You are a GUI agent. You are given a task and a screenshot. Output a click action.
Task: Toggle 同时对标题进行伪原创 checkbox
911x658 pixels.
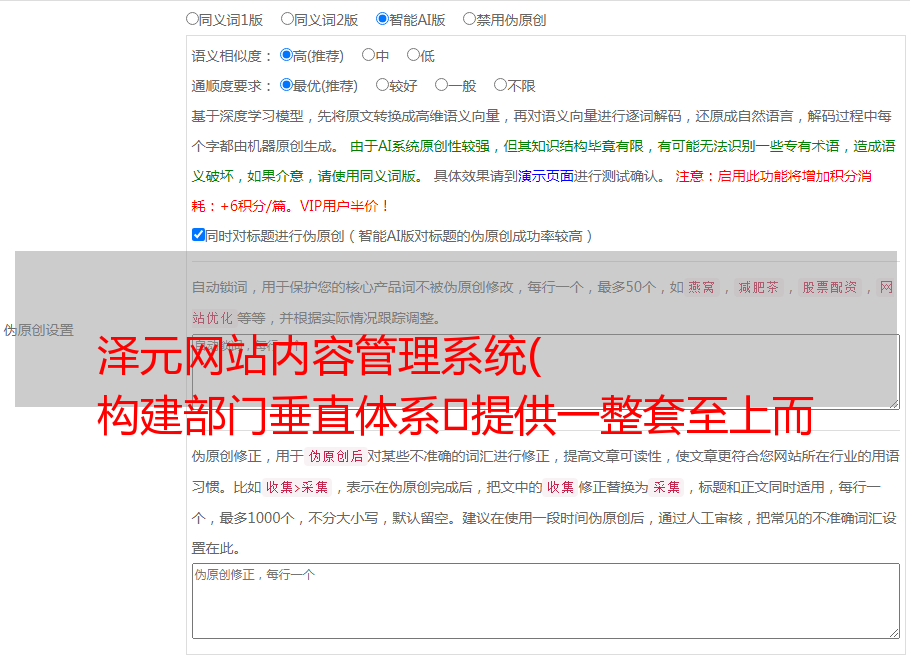(x=198, y=235)
